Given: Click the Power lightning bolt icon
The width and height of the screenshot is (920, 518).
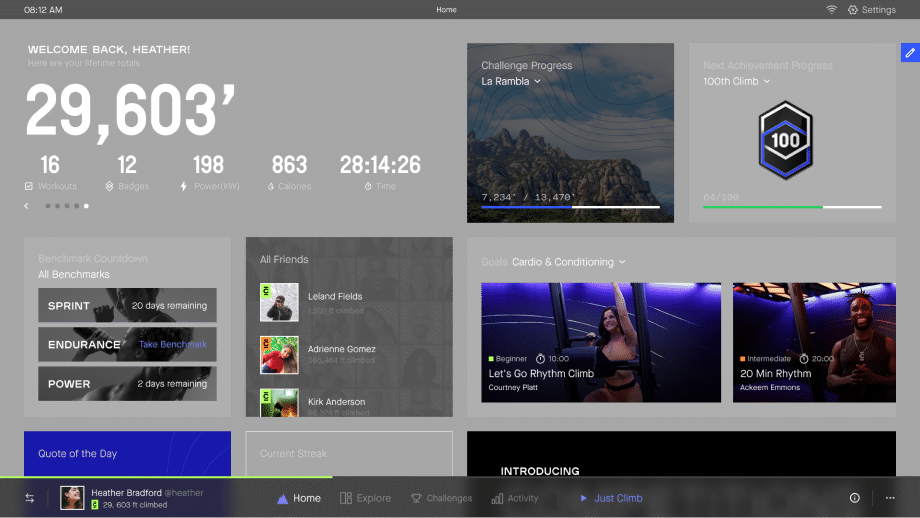Looking at the screenshot, I should (184, 186).
